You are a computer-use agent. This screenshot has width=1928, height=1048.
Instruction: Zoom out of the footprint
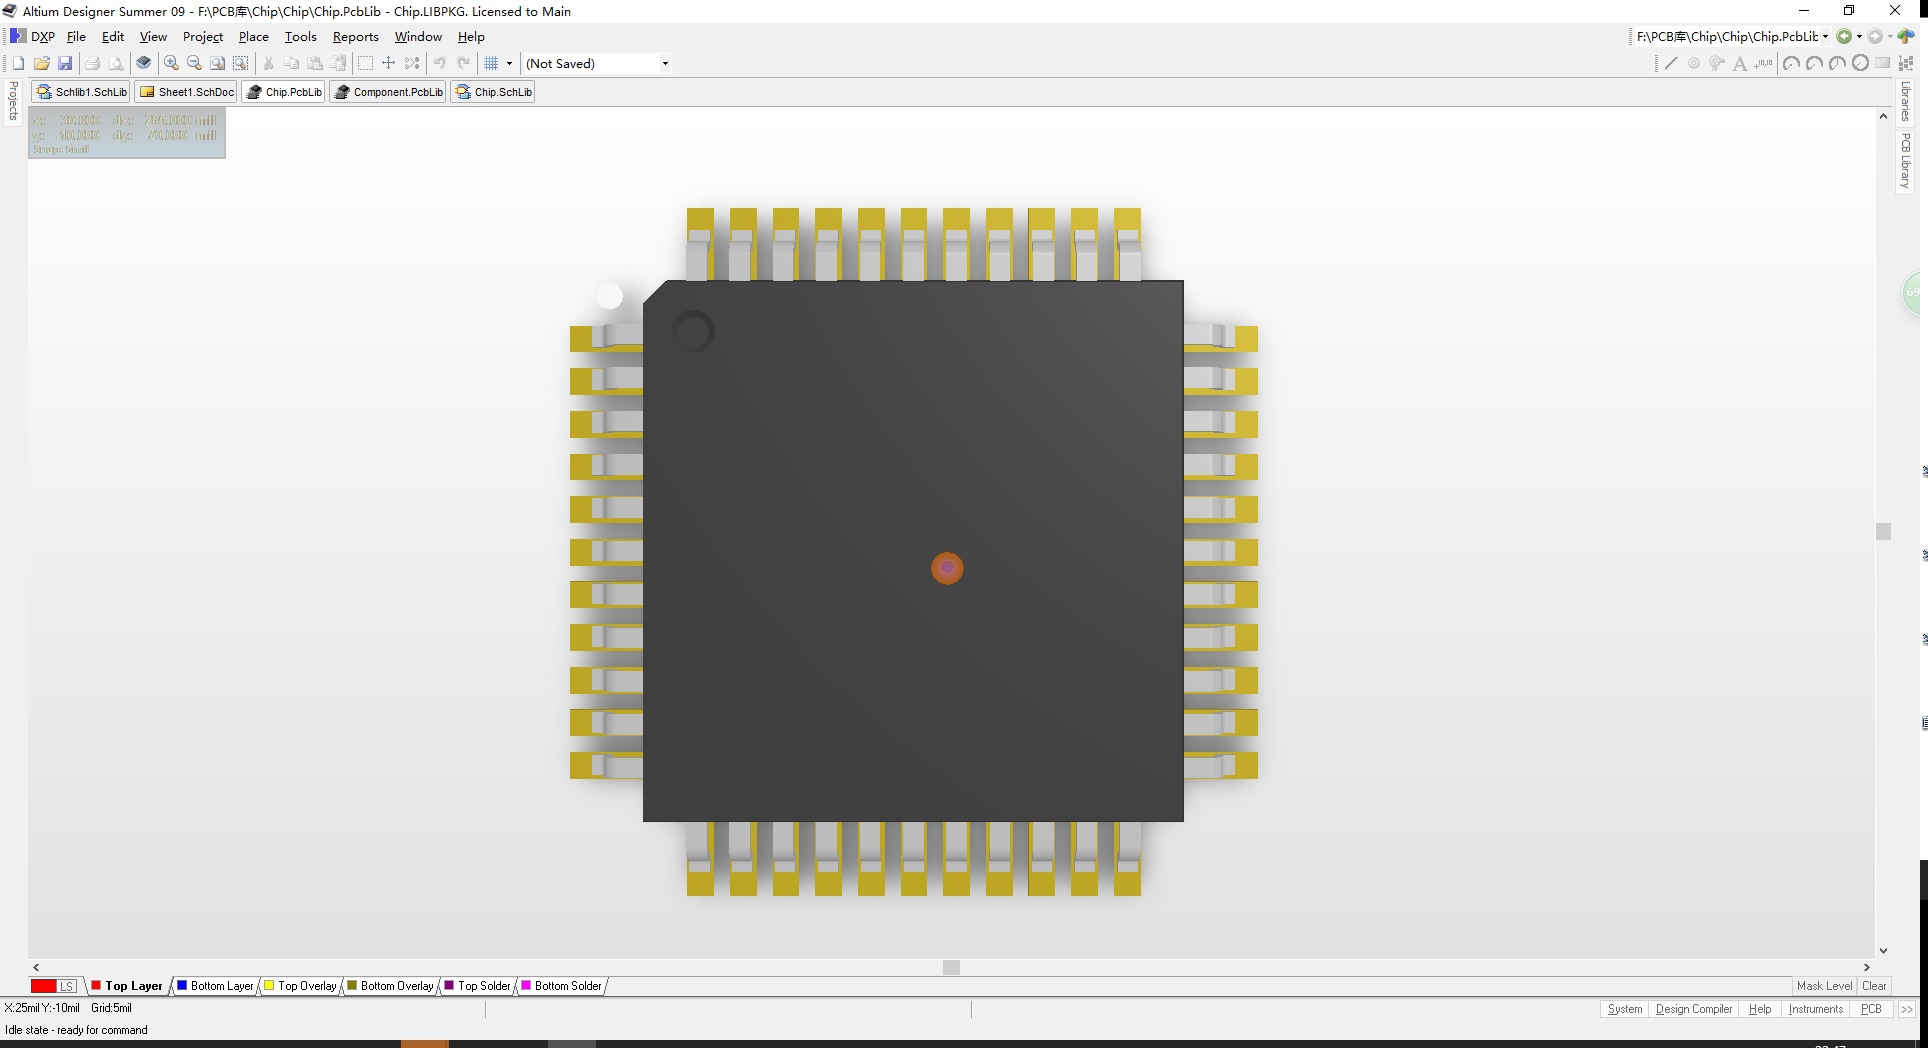[x=195, y=63]
